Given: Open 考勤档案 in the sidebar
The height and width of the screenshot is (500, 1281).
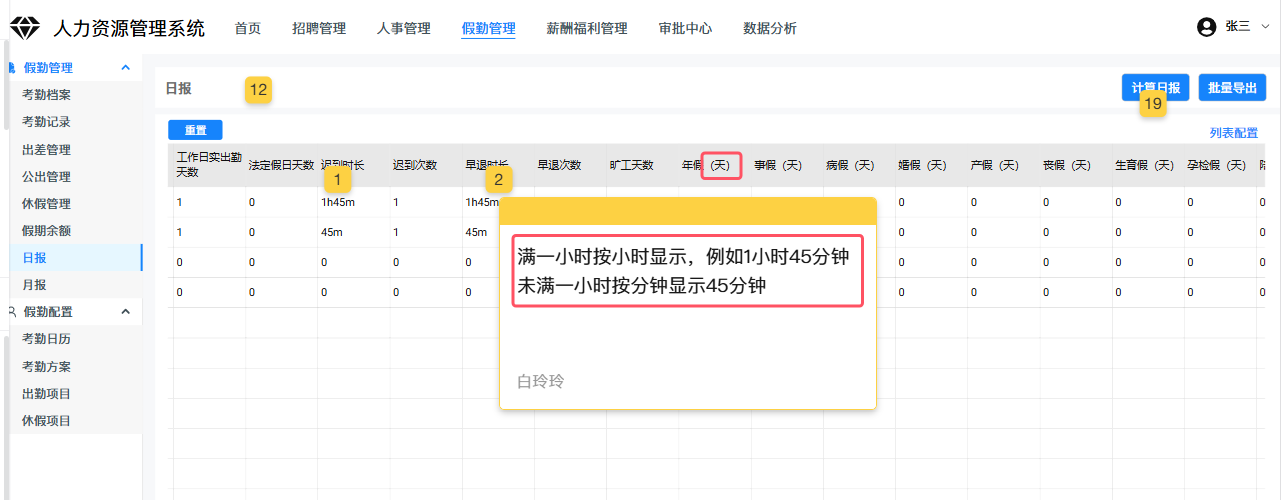Looking at the screenshot, I should pos(46,95).
